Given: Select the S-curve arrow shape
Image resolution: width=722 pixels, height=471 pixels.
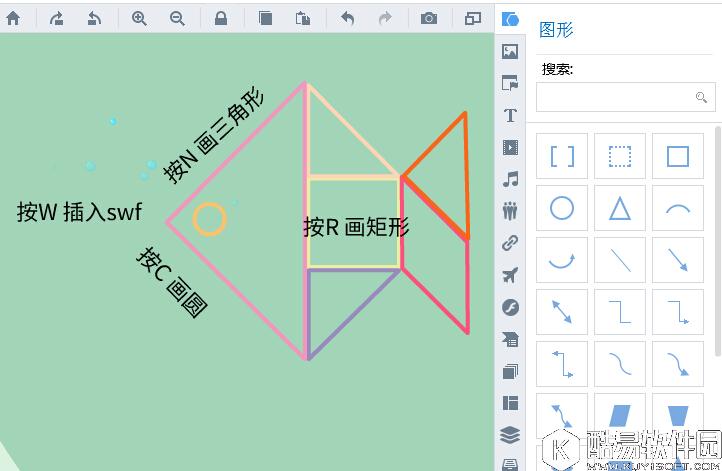Looking at the screenshot, I should click(x=678, y=364).
